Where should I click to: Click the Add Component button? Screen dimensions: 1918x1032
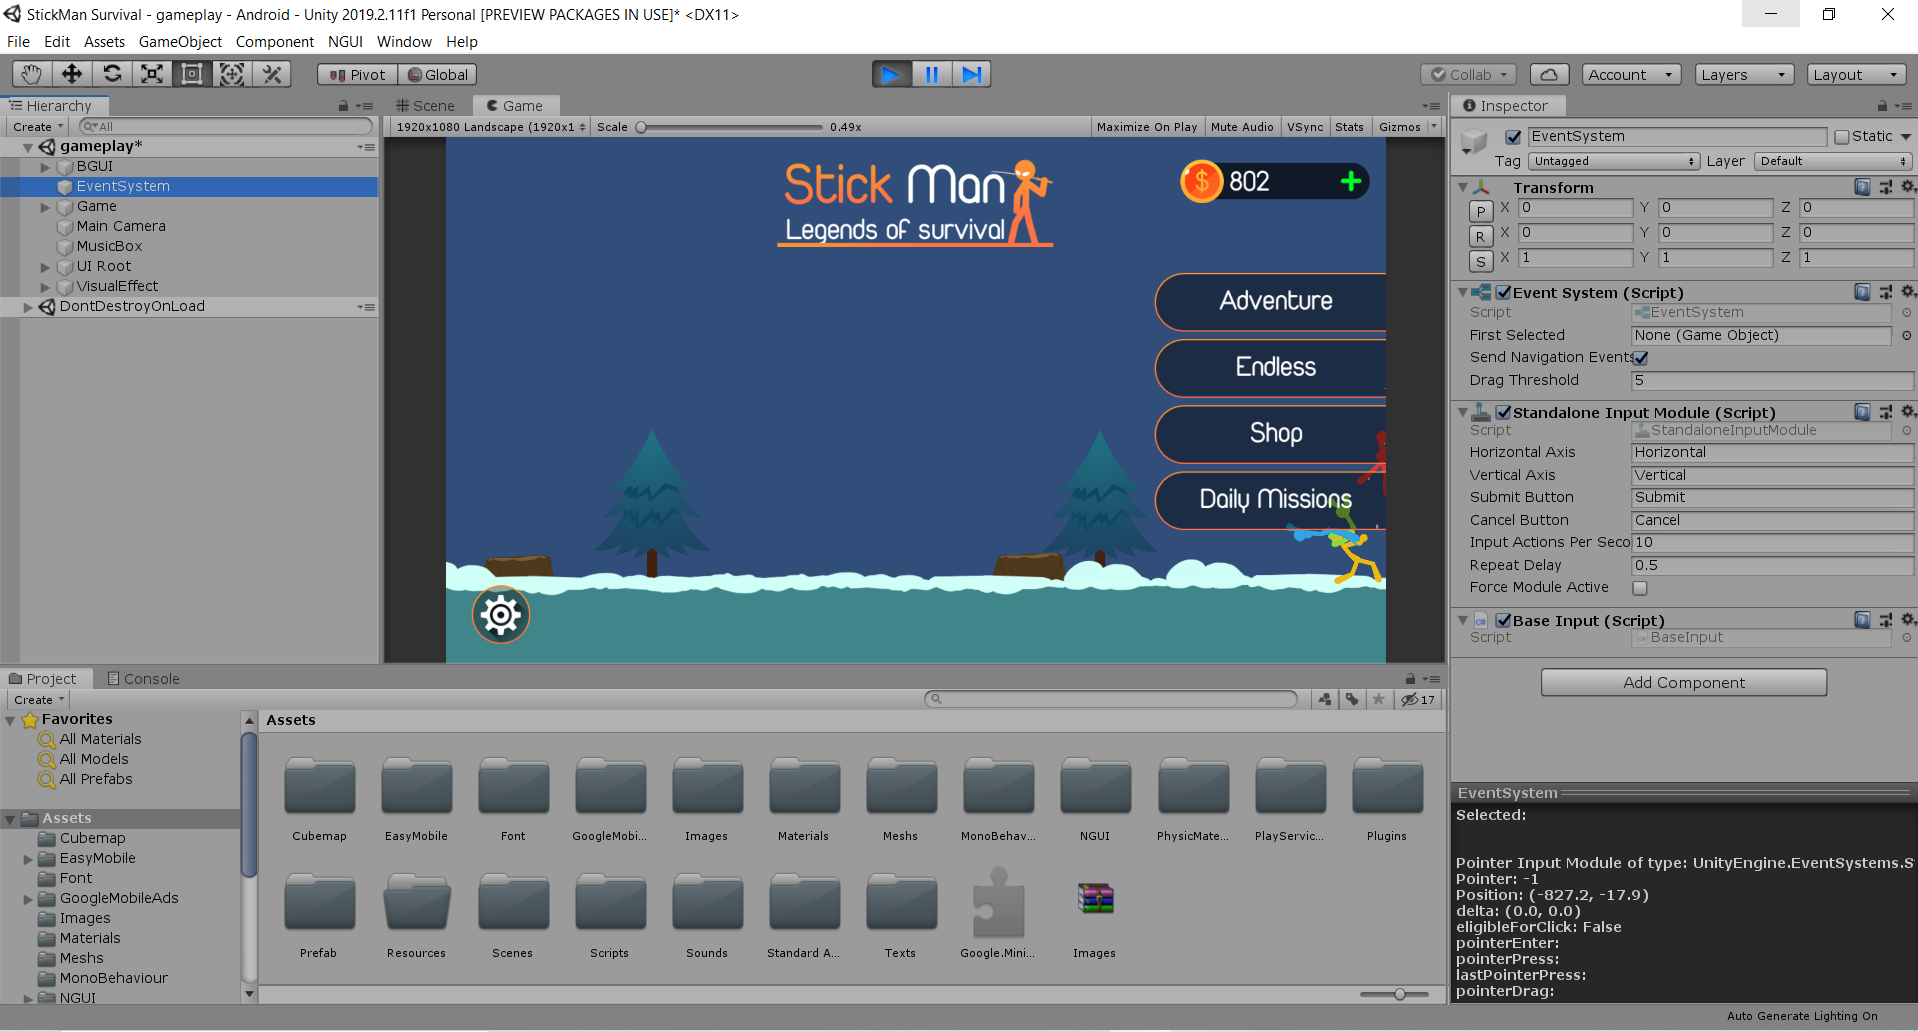click(x=1683, y=683)
